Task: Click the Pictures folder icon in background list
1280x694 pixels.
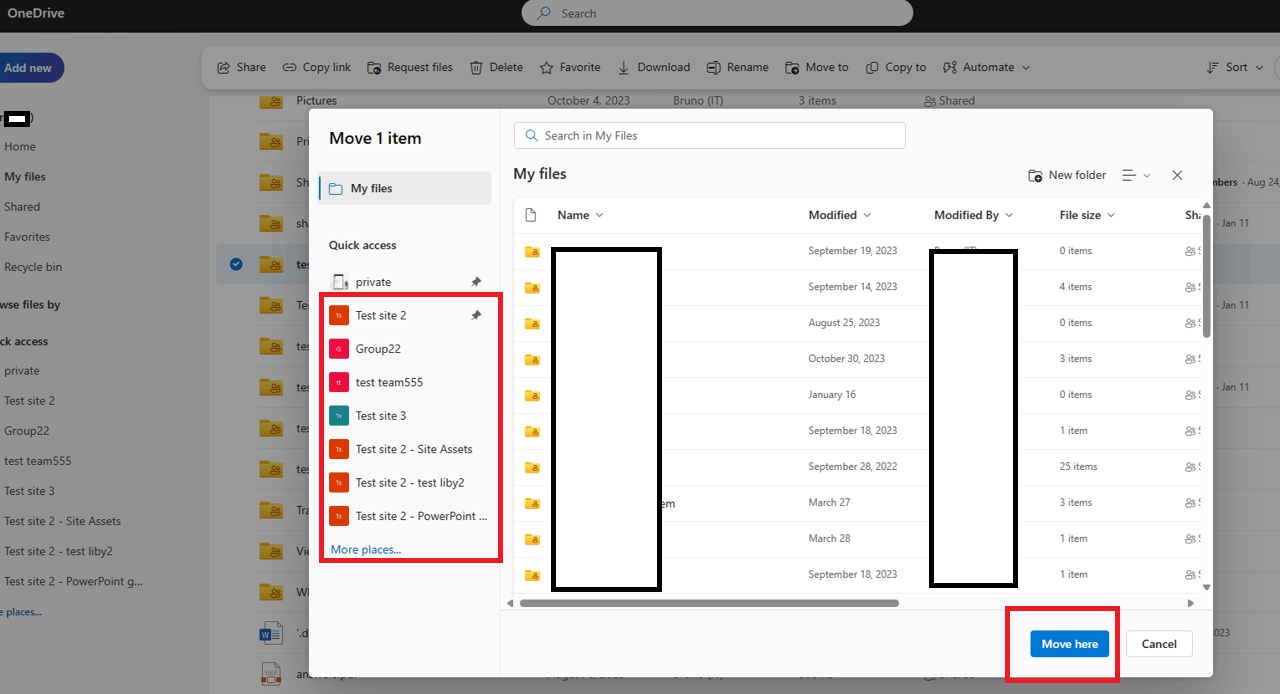Action: tap(271, 100)
